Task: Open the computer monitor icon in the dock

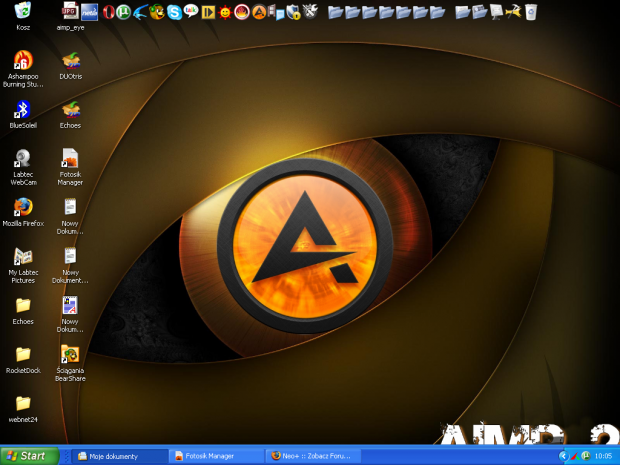Action: [x=496, y=12]
